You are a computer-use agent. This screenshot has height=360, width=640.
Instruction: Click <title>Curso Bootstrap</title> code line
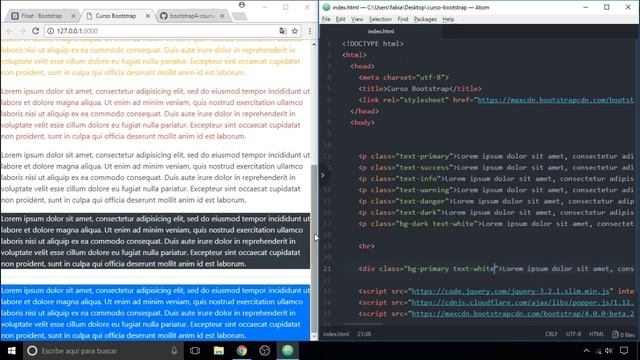(420, 89)
